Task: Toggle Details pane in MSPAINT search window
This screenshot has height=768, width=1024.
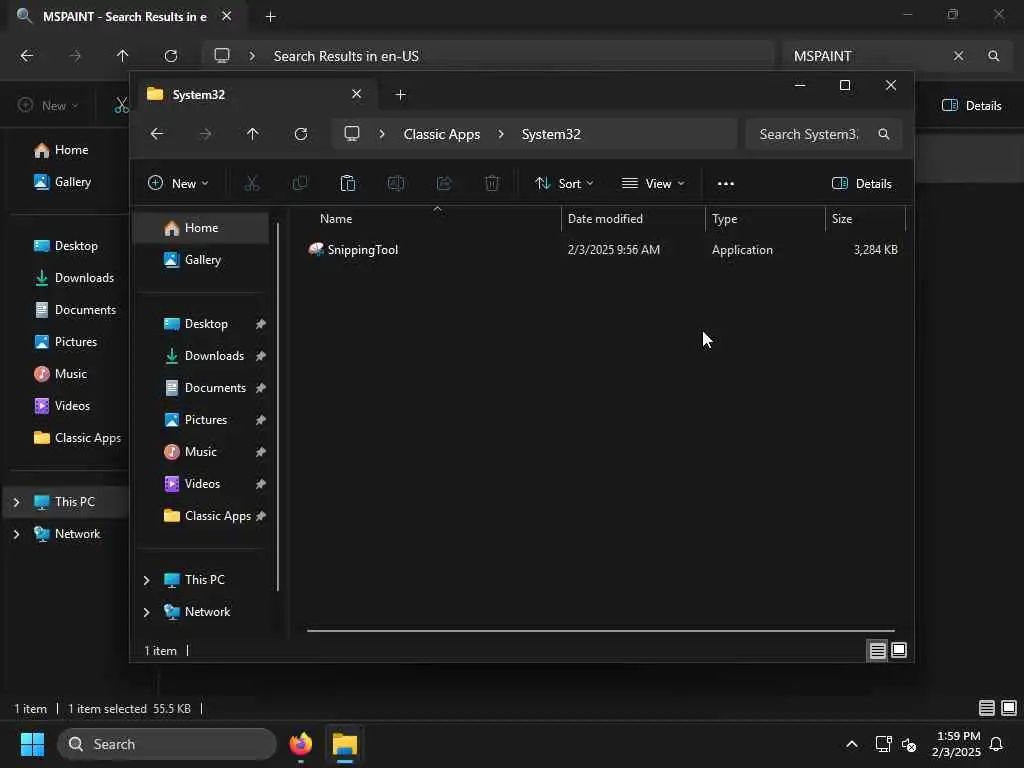Action: pyautogui.click(x=971, y=106)
